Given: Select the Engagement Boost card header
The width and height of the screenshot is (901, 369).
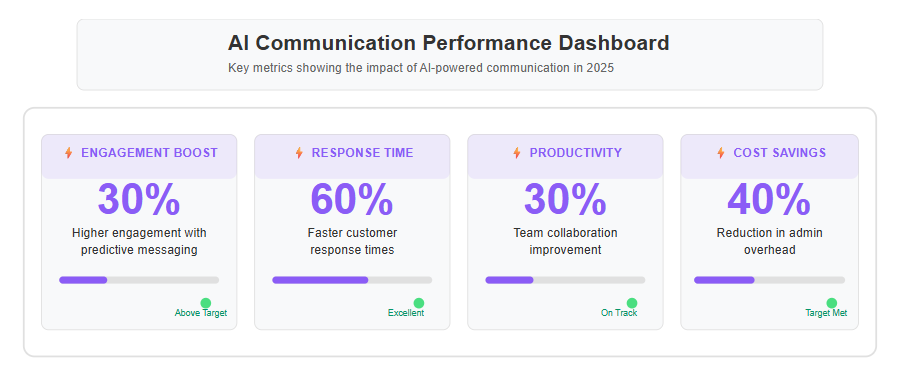Looking at the screenshot, I should [139, 156].
